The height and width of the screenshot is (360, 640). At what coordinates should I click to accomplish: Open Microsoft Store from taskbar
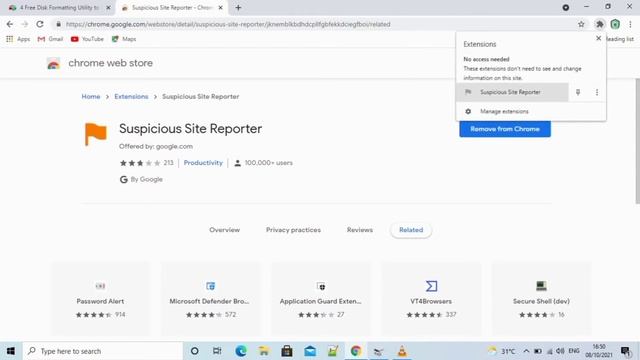pyautogui.click(x=287, y=351)
